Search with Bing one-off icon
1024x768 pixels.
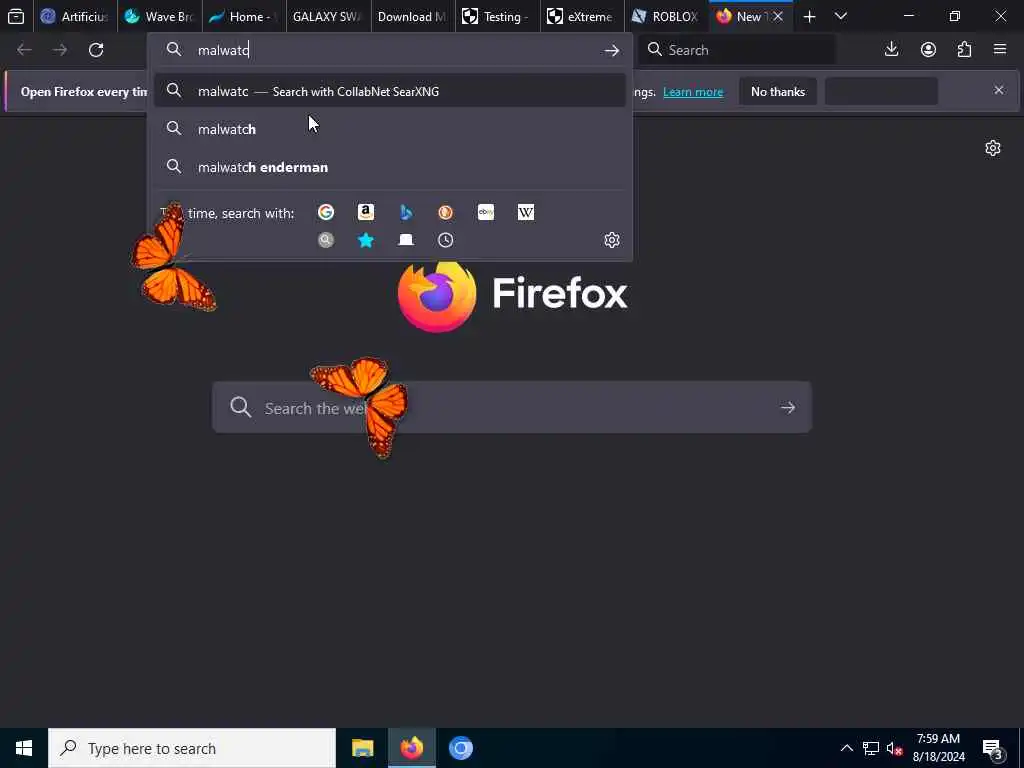click(x=406, y=212)
